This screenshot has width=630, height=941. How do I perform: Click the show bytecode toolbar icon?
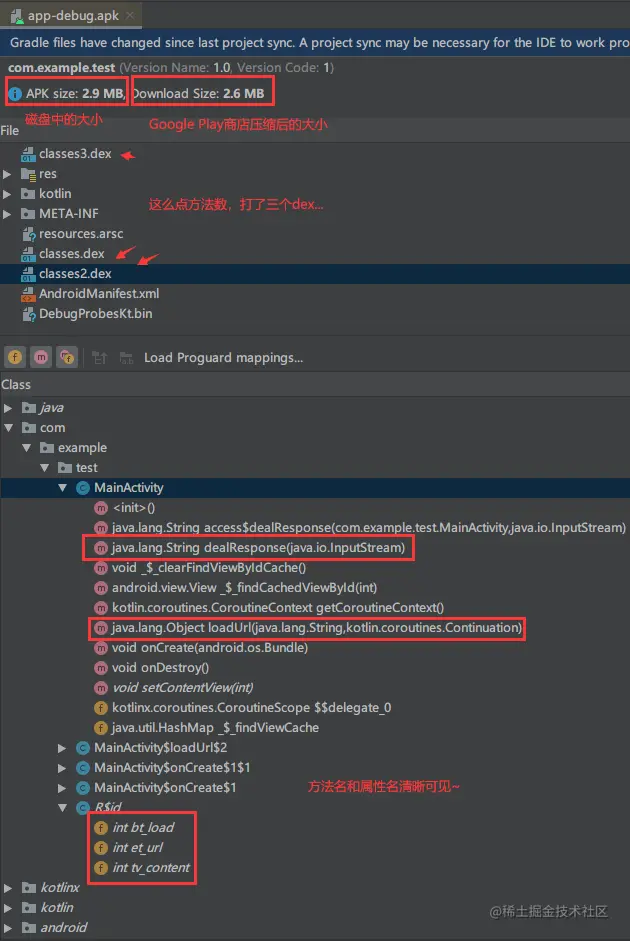pos(100,358)
